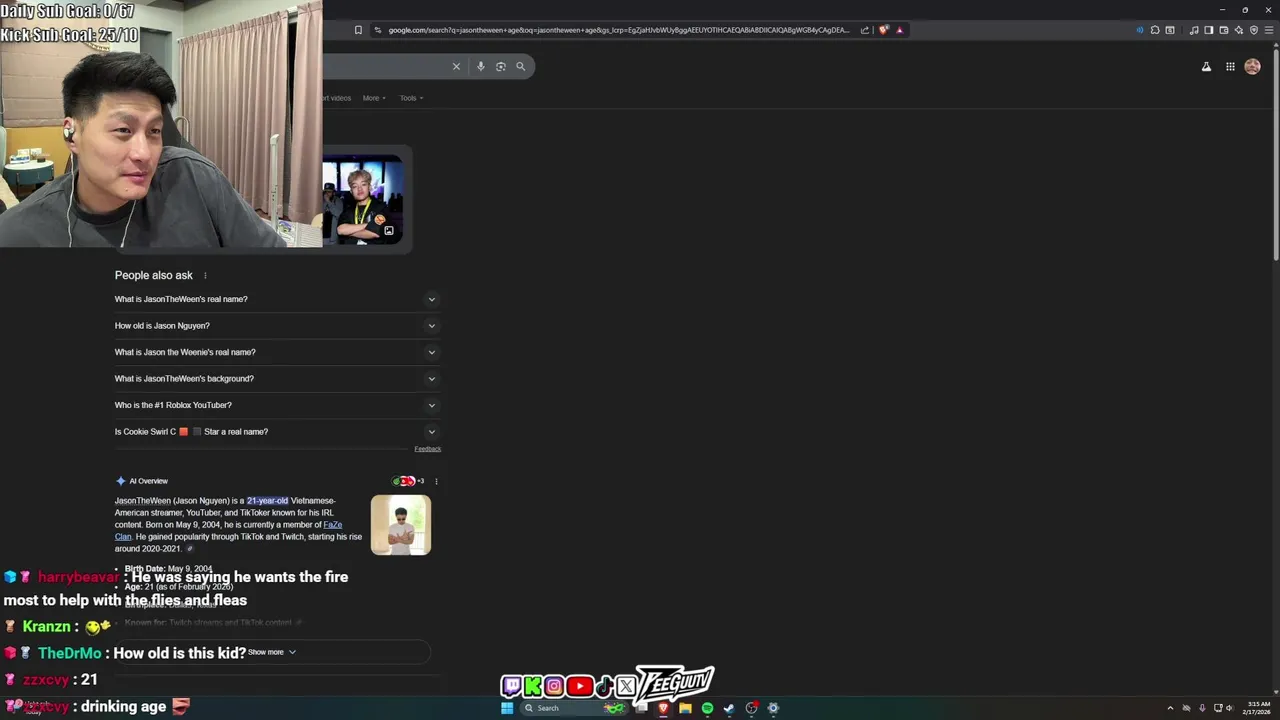Click the 'People also ask' heading
The width and height of the screenshot is (1280, 720).
[154, 275]
